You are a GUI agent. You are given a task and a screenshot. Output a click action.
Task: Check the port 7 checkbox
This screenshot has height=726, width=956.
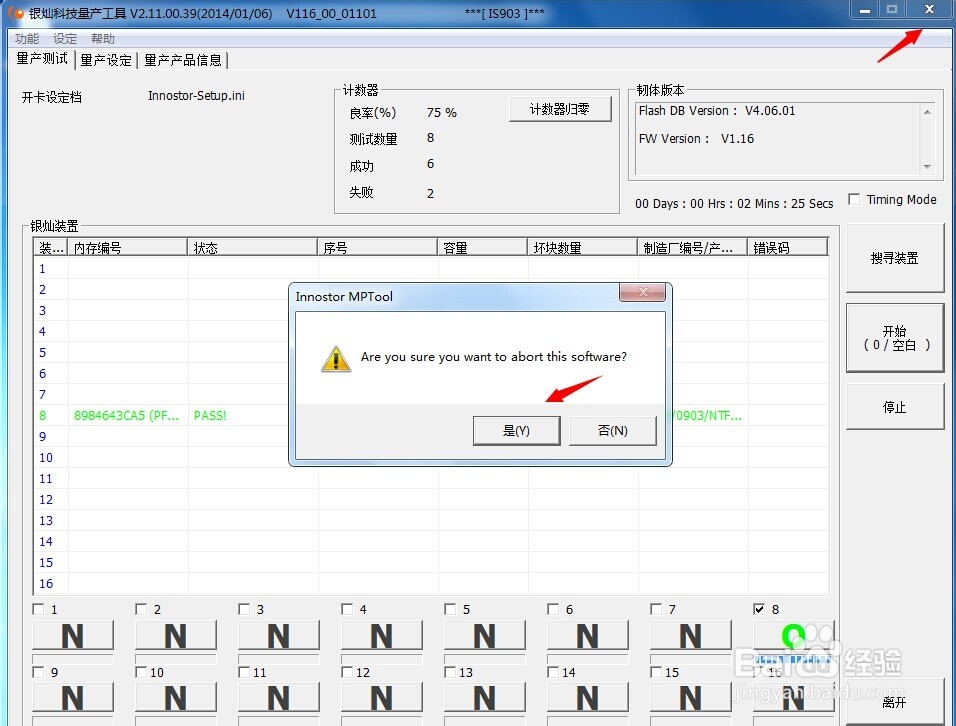656,609
